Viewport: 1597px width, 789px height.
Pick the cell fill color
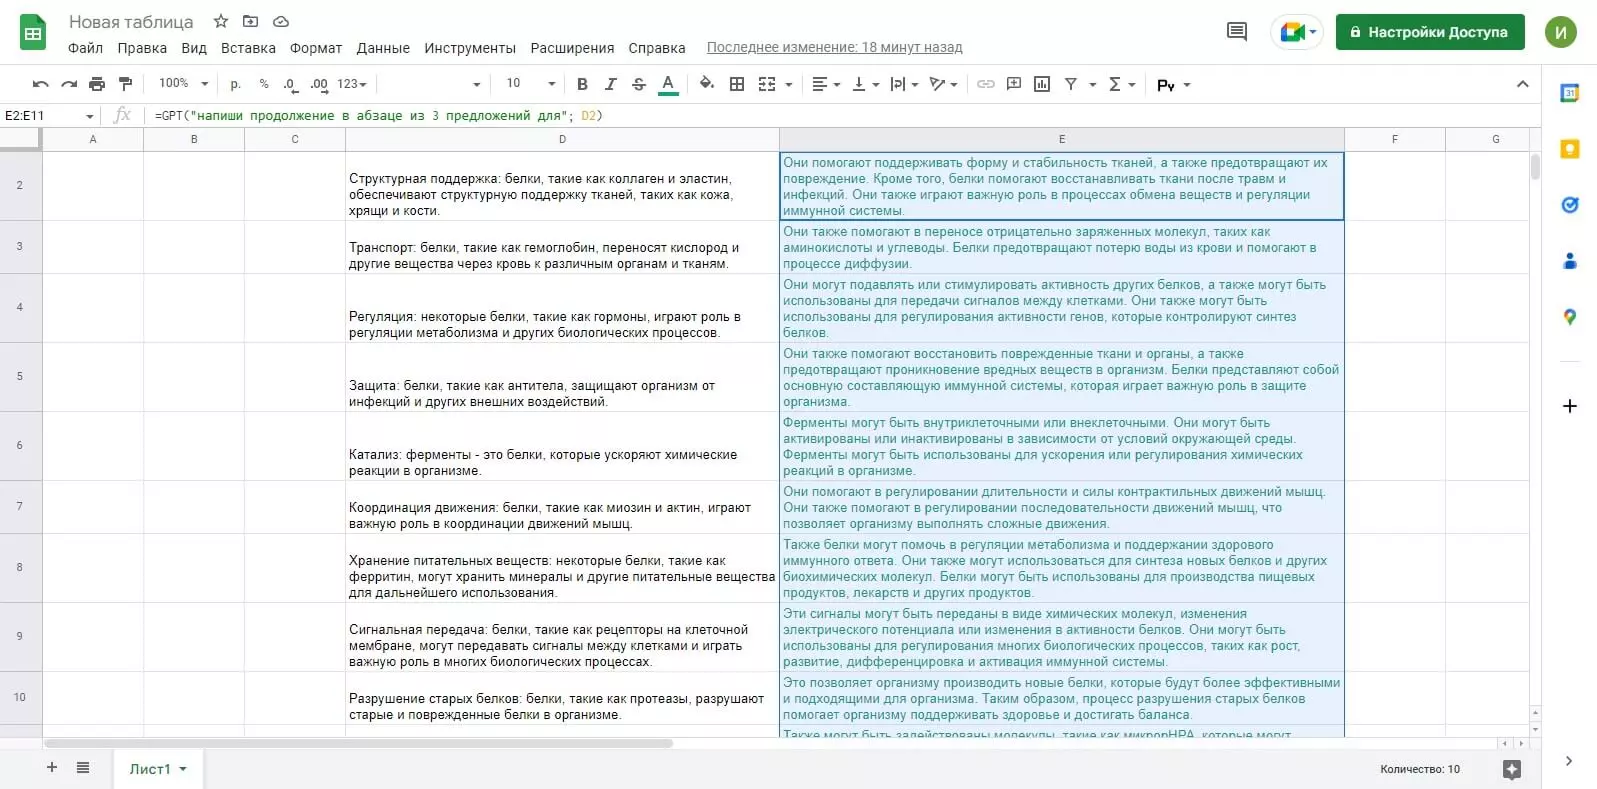(x=707, y=84)
